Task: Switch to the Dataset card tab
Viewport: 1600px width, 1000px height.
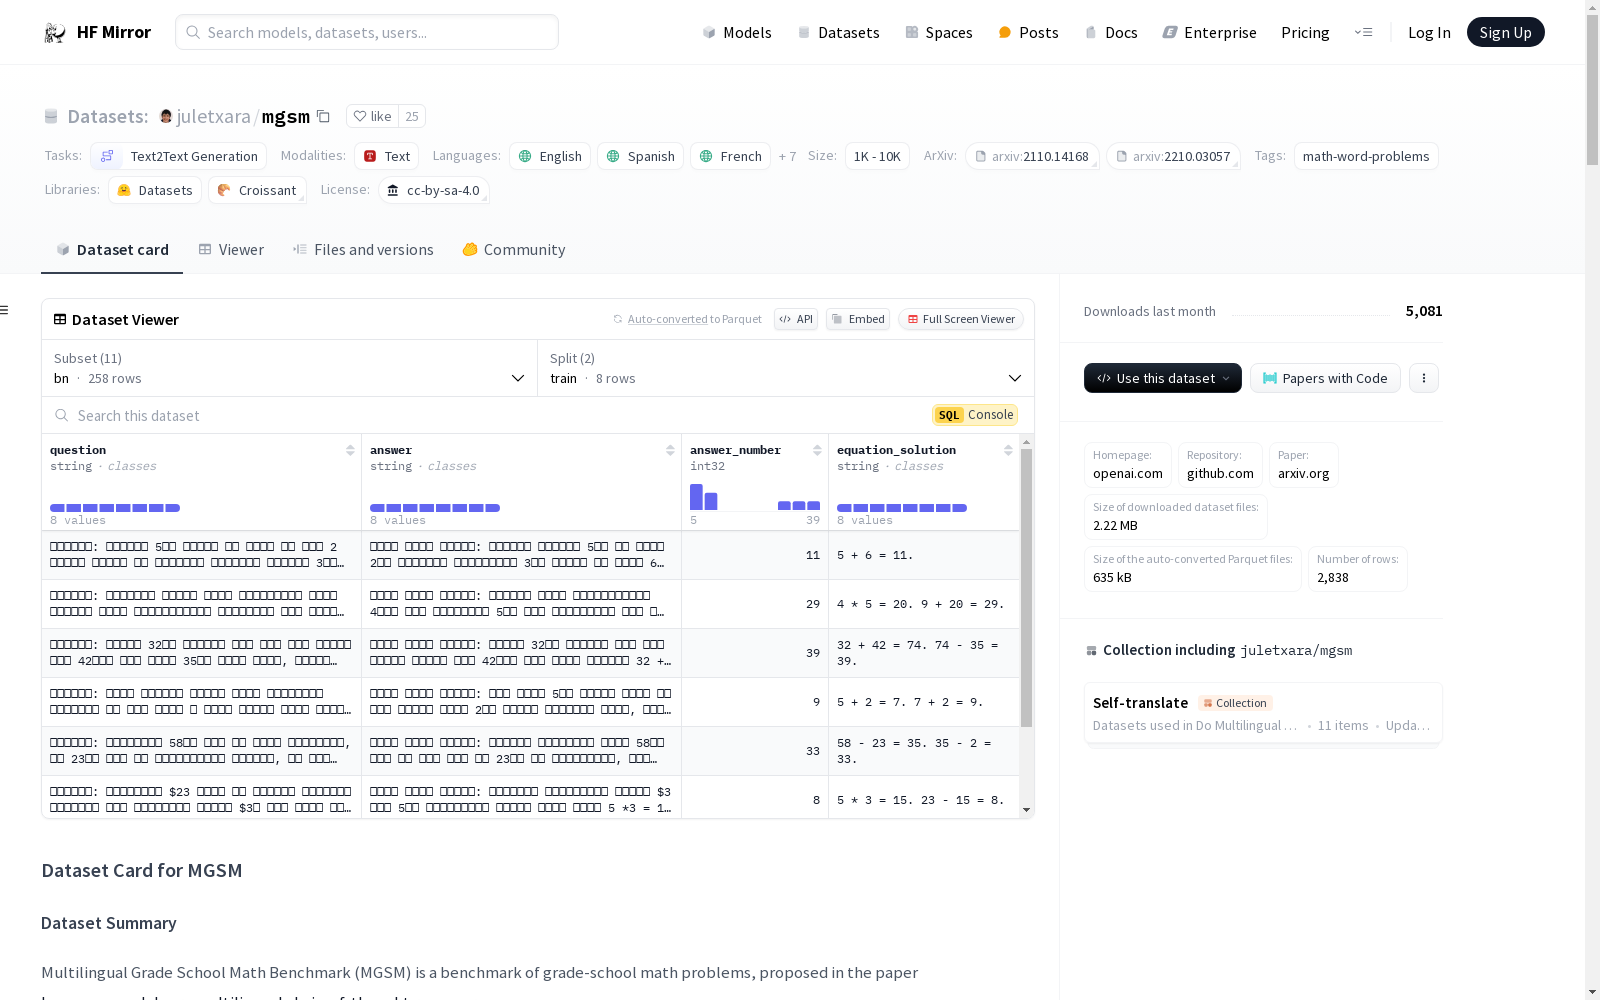Action: click(x=112, y=250)
